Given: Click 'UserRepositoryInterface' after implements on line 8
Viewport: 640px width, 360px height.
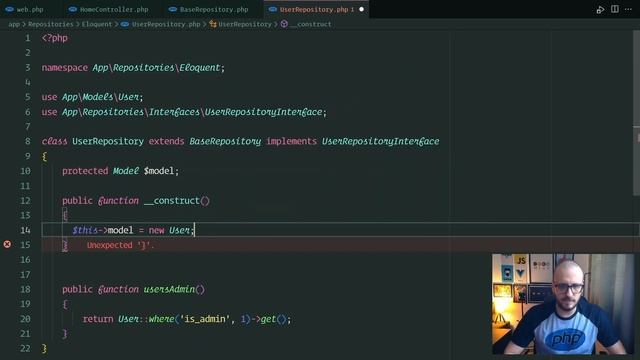Looking at the screenshot, I should 380,141.
